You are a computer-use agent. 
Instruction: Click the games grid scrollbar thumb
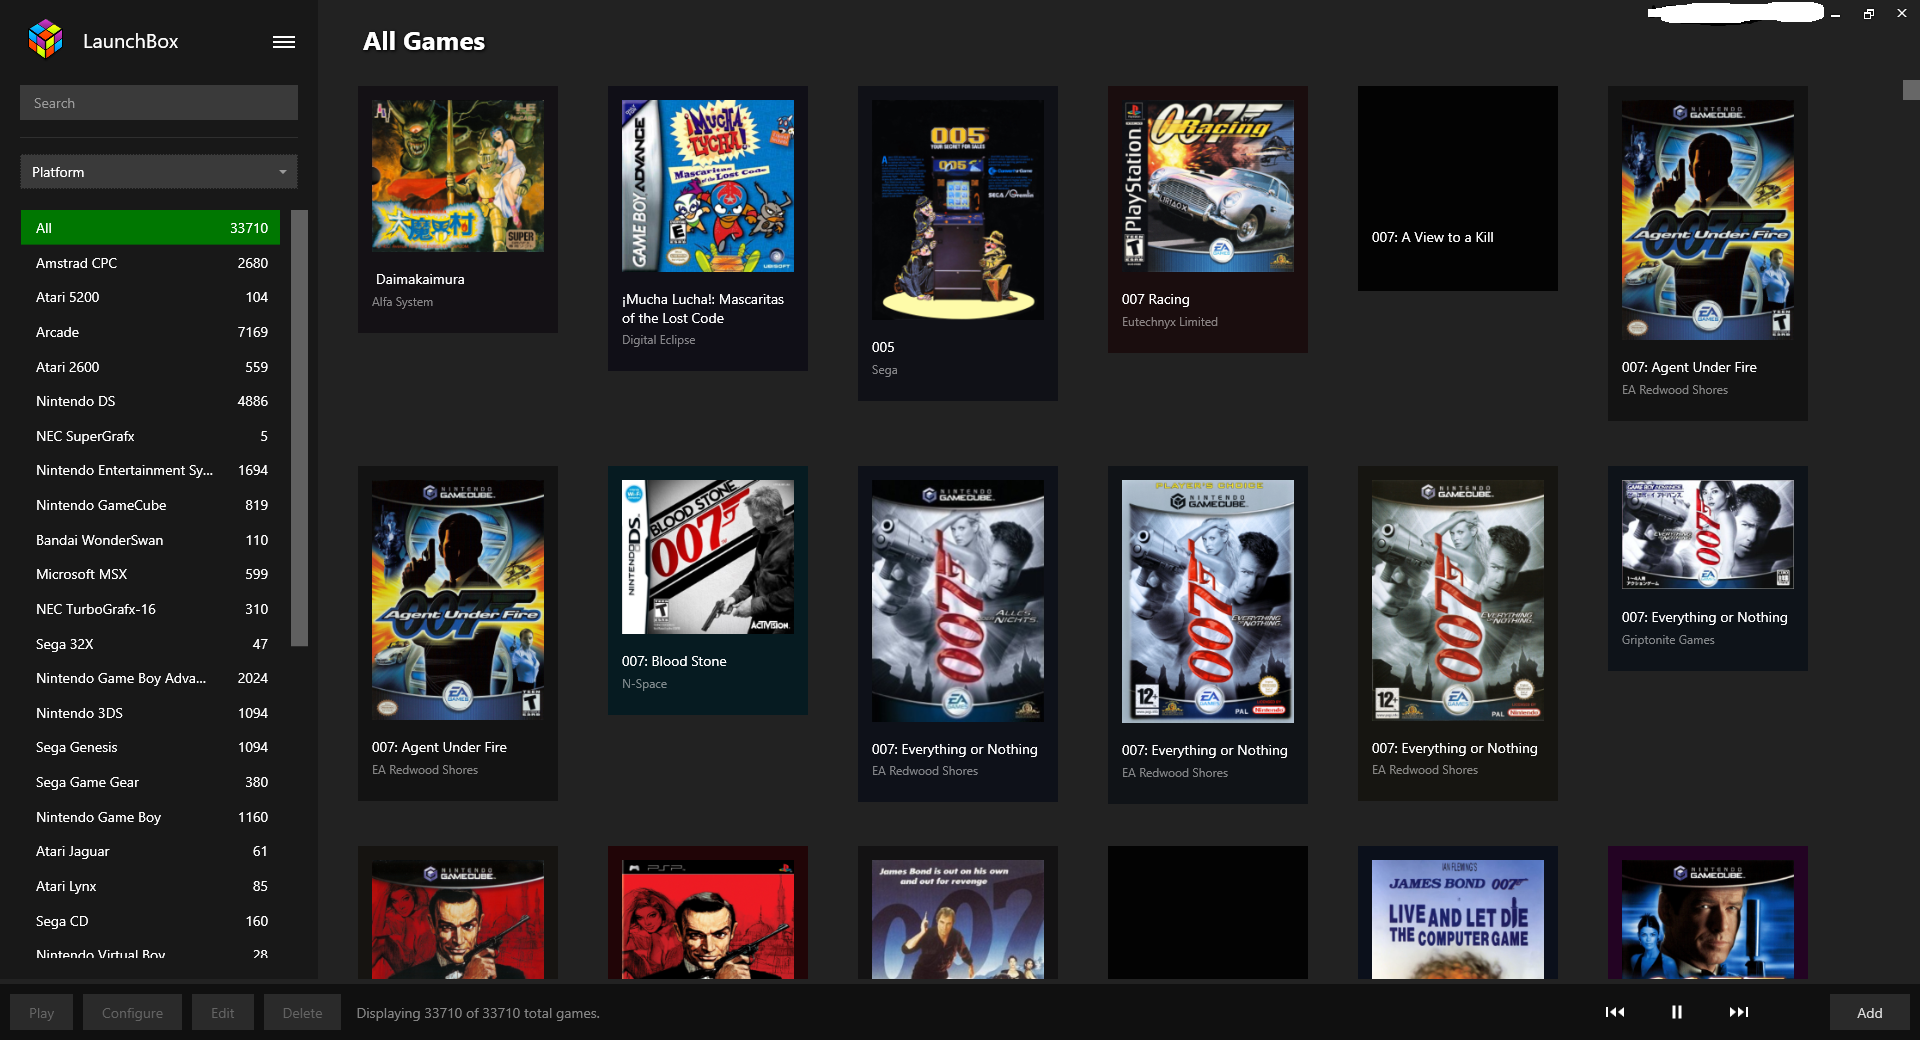1911,90
